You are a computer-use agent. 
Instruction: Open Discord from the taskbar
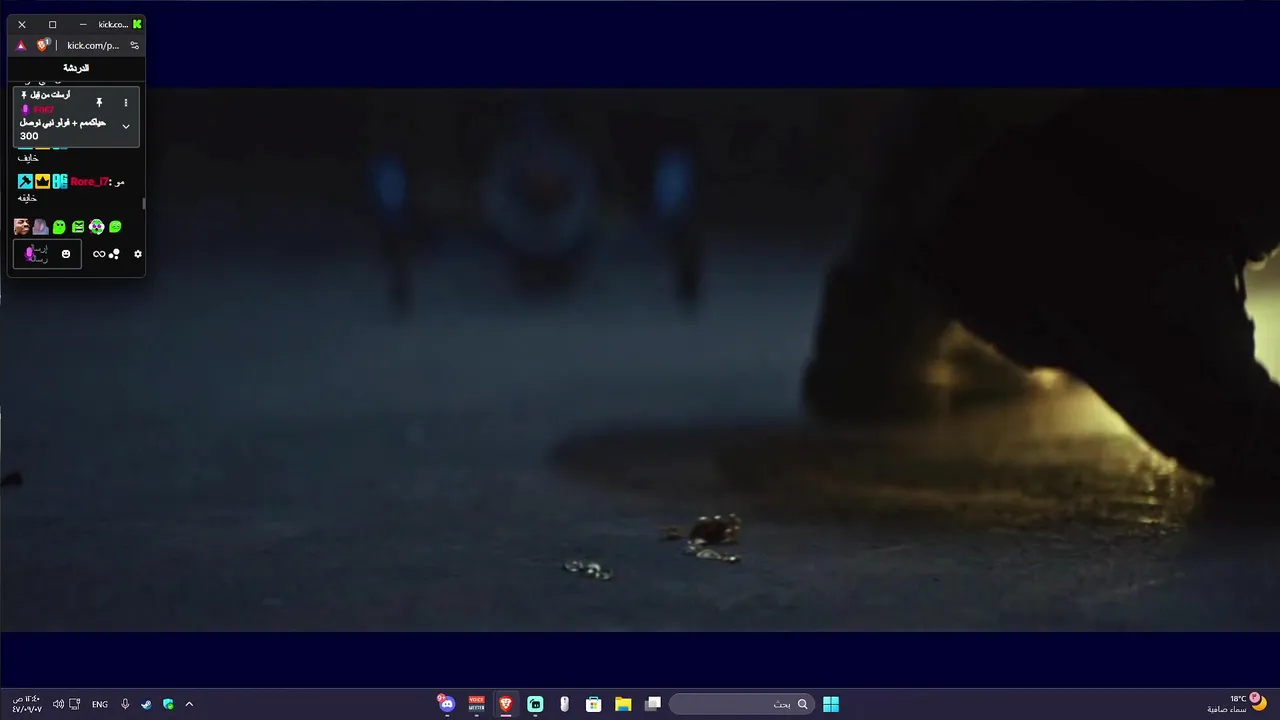point(446,704)
